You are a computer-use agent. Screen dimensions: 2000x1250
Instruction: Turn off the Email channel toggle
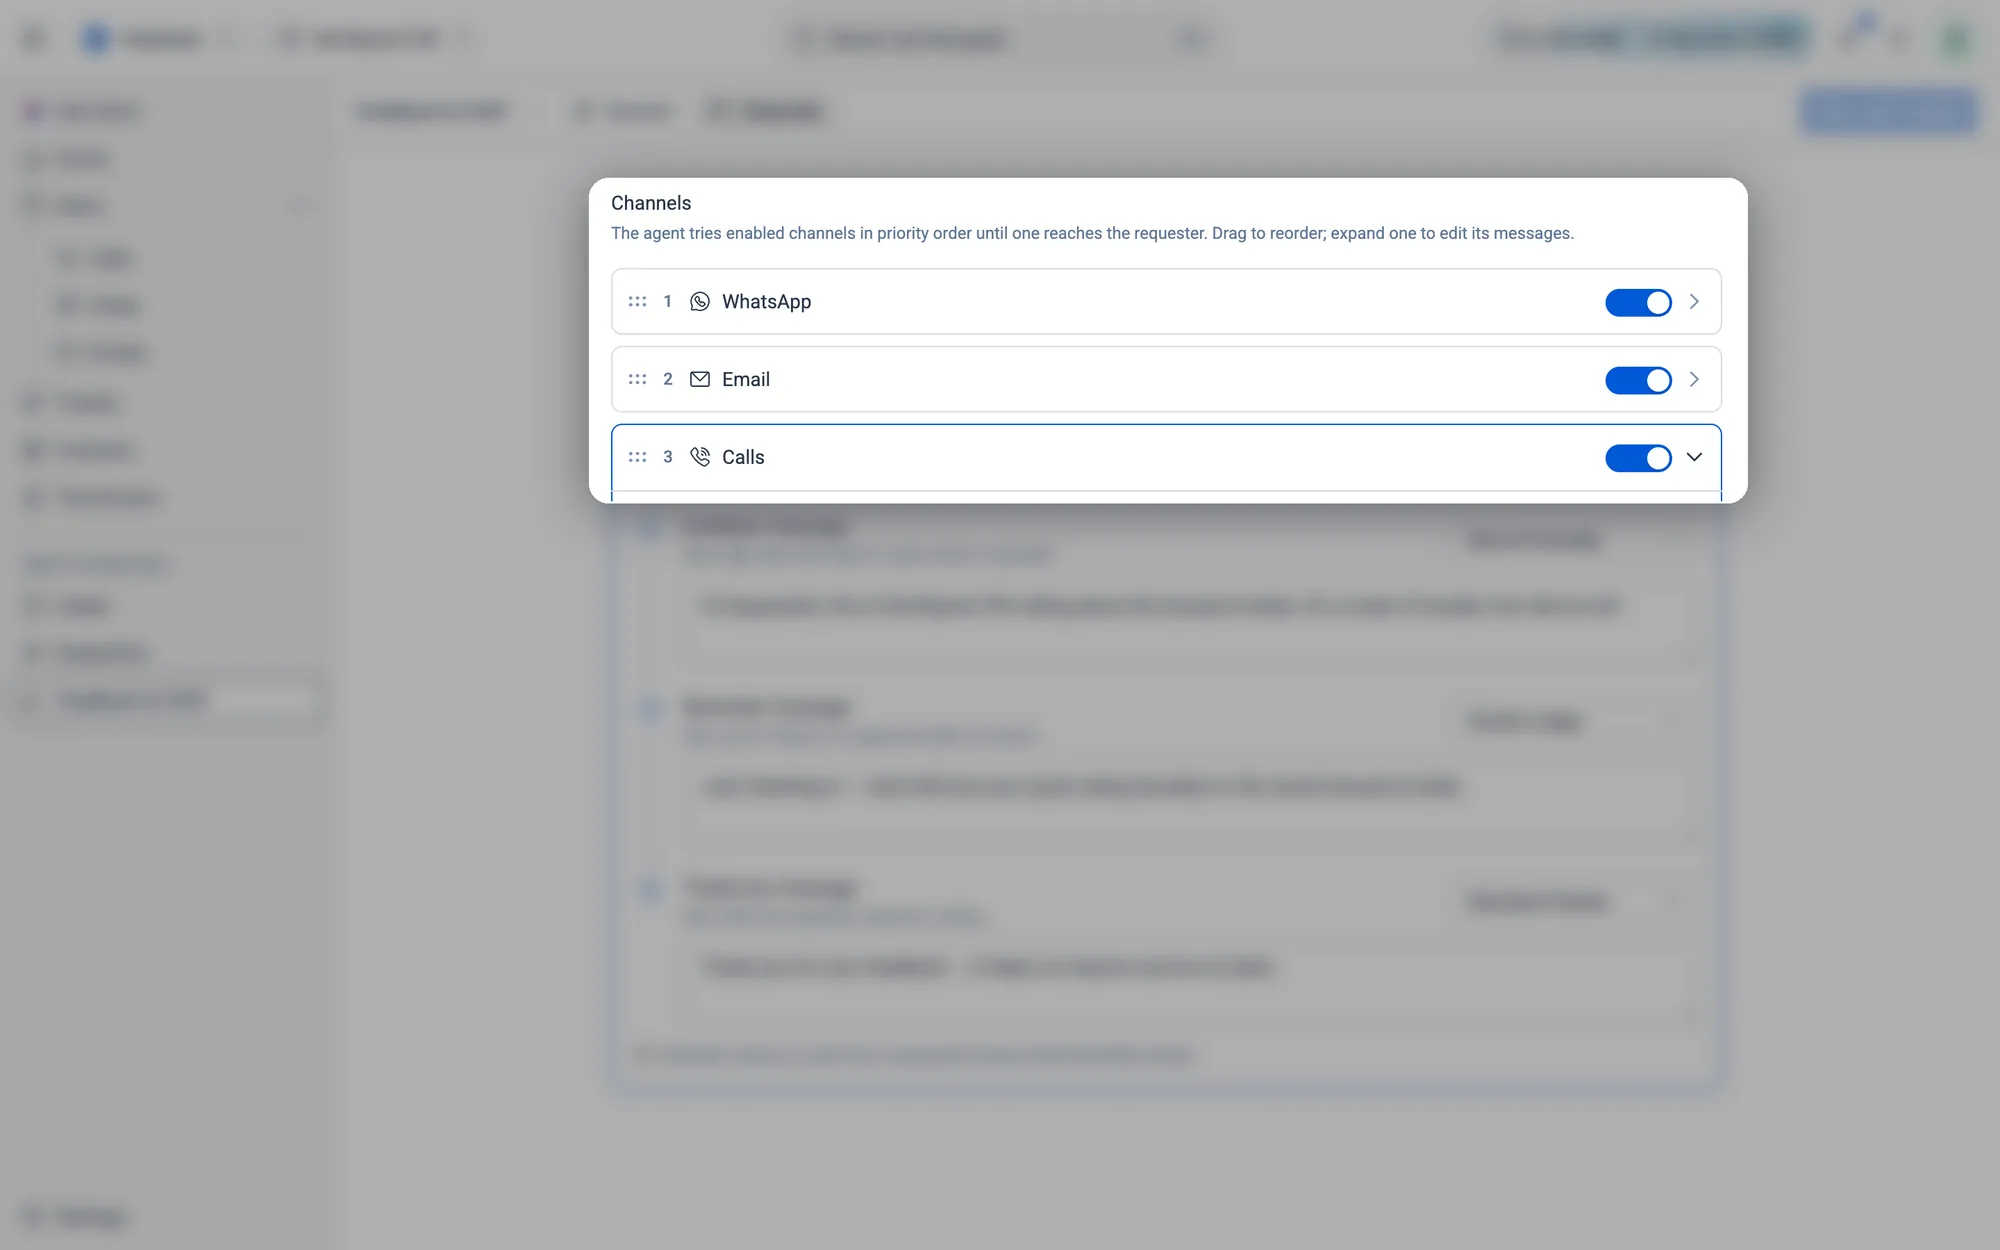[1638, 380]
